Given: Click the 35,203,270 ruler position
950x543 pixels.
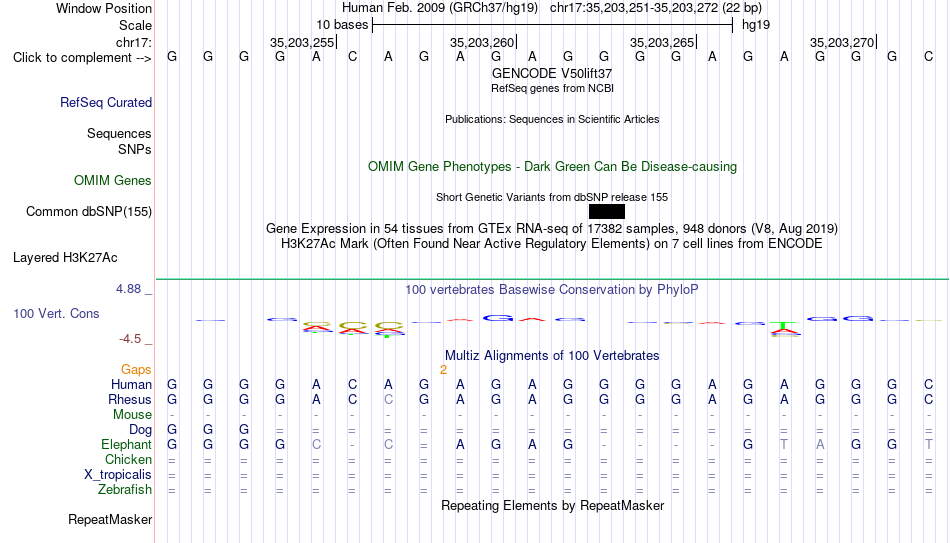Looking at the screenshot, I should tap(842, 42).
